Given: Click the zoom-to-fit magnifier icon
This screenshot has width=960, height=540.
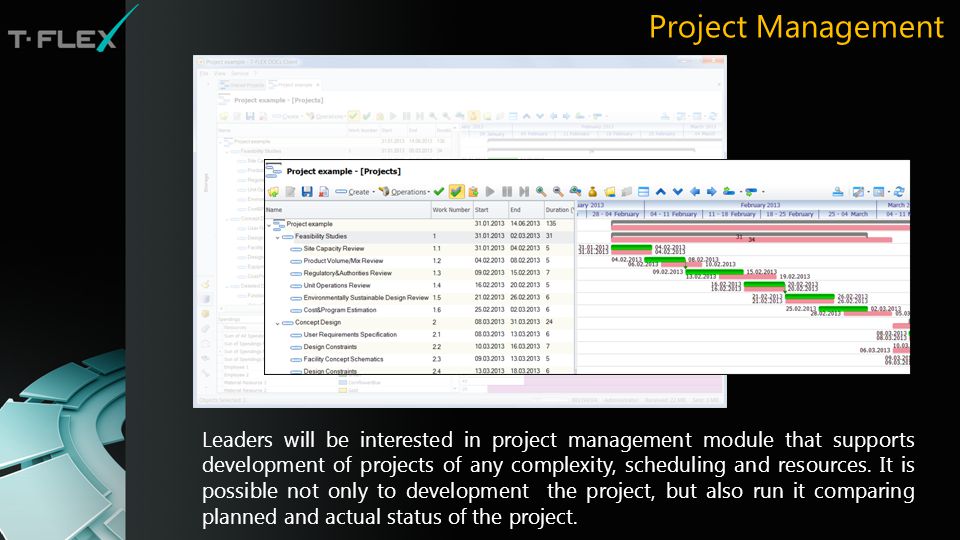Looking at the screenshot, I should click(575, 192).
